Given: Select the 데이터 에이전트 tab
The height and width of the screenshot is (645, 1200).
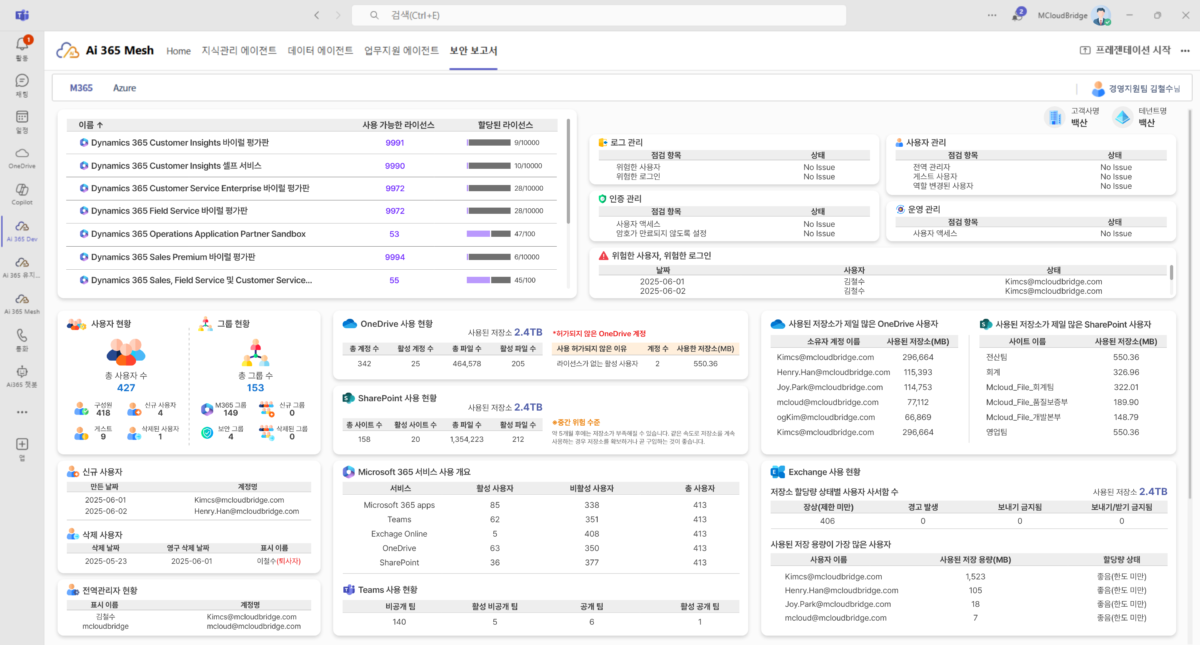Looking at the screenshot, I should click(x=320, y=51).
